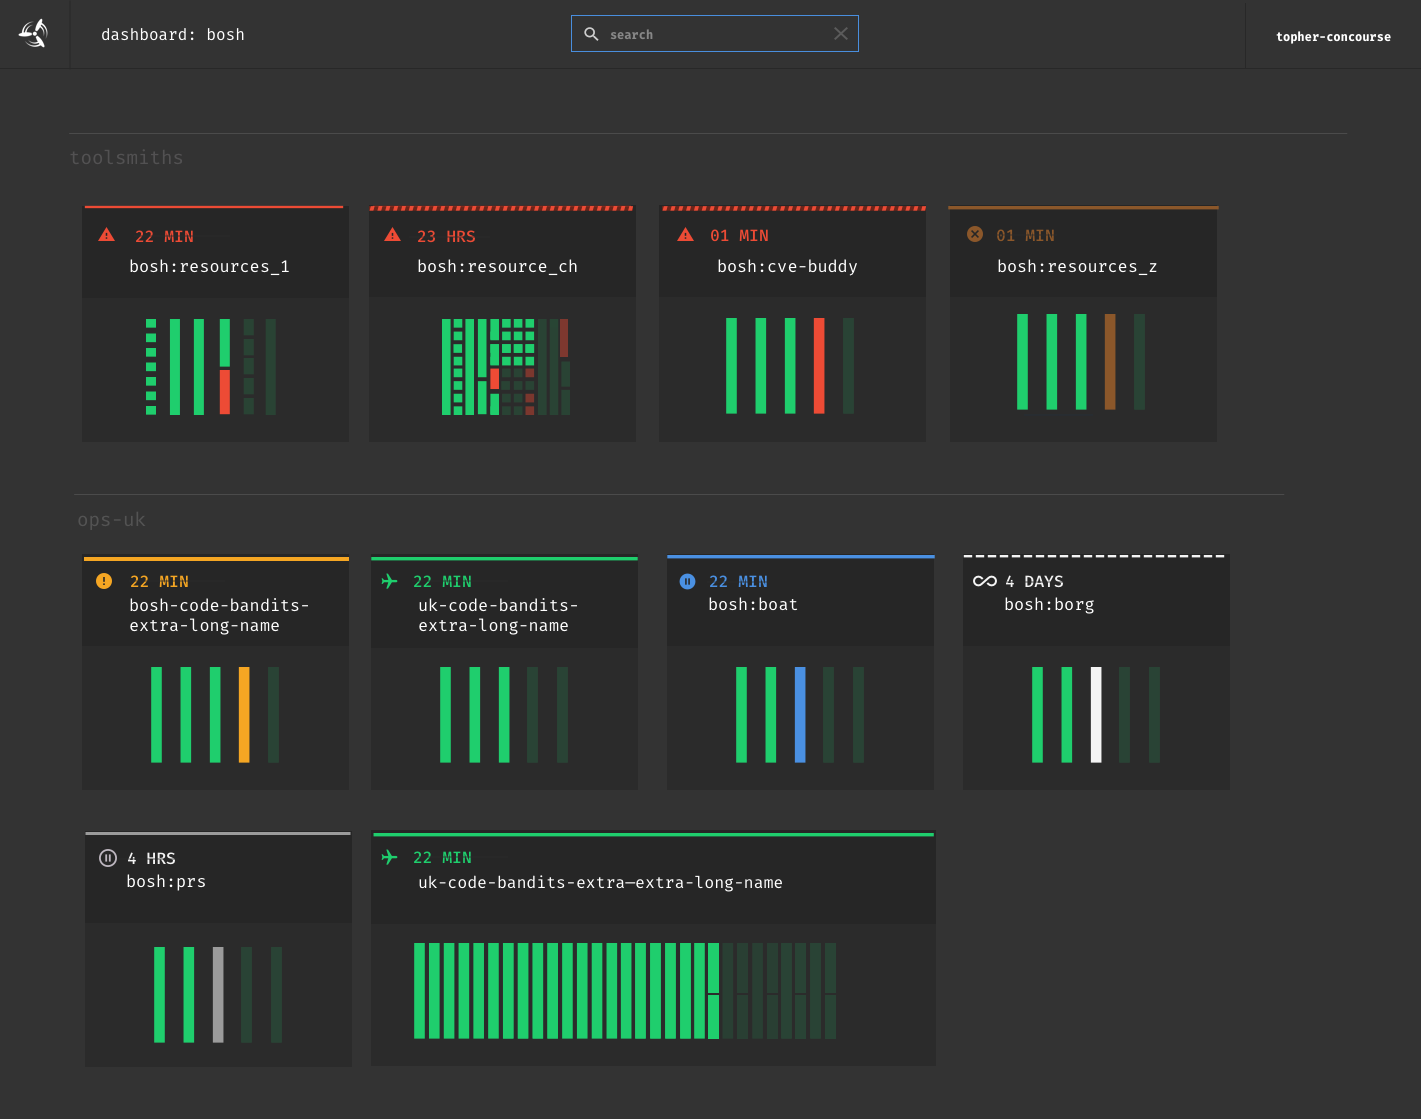Open the bosh:borg pipeline
This screenshot has width=1421, height=1119.
point(1048,604)
